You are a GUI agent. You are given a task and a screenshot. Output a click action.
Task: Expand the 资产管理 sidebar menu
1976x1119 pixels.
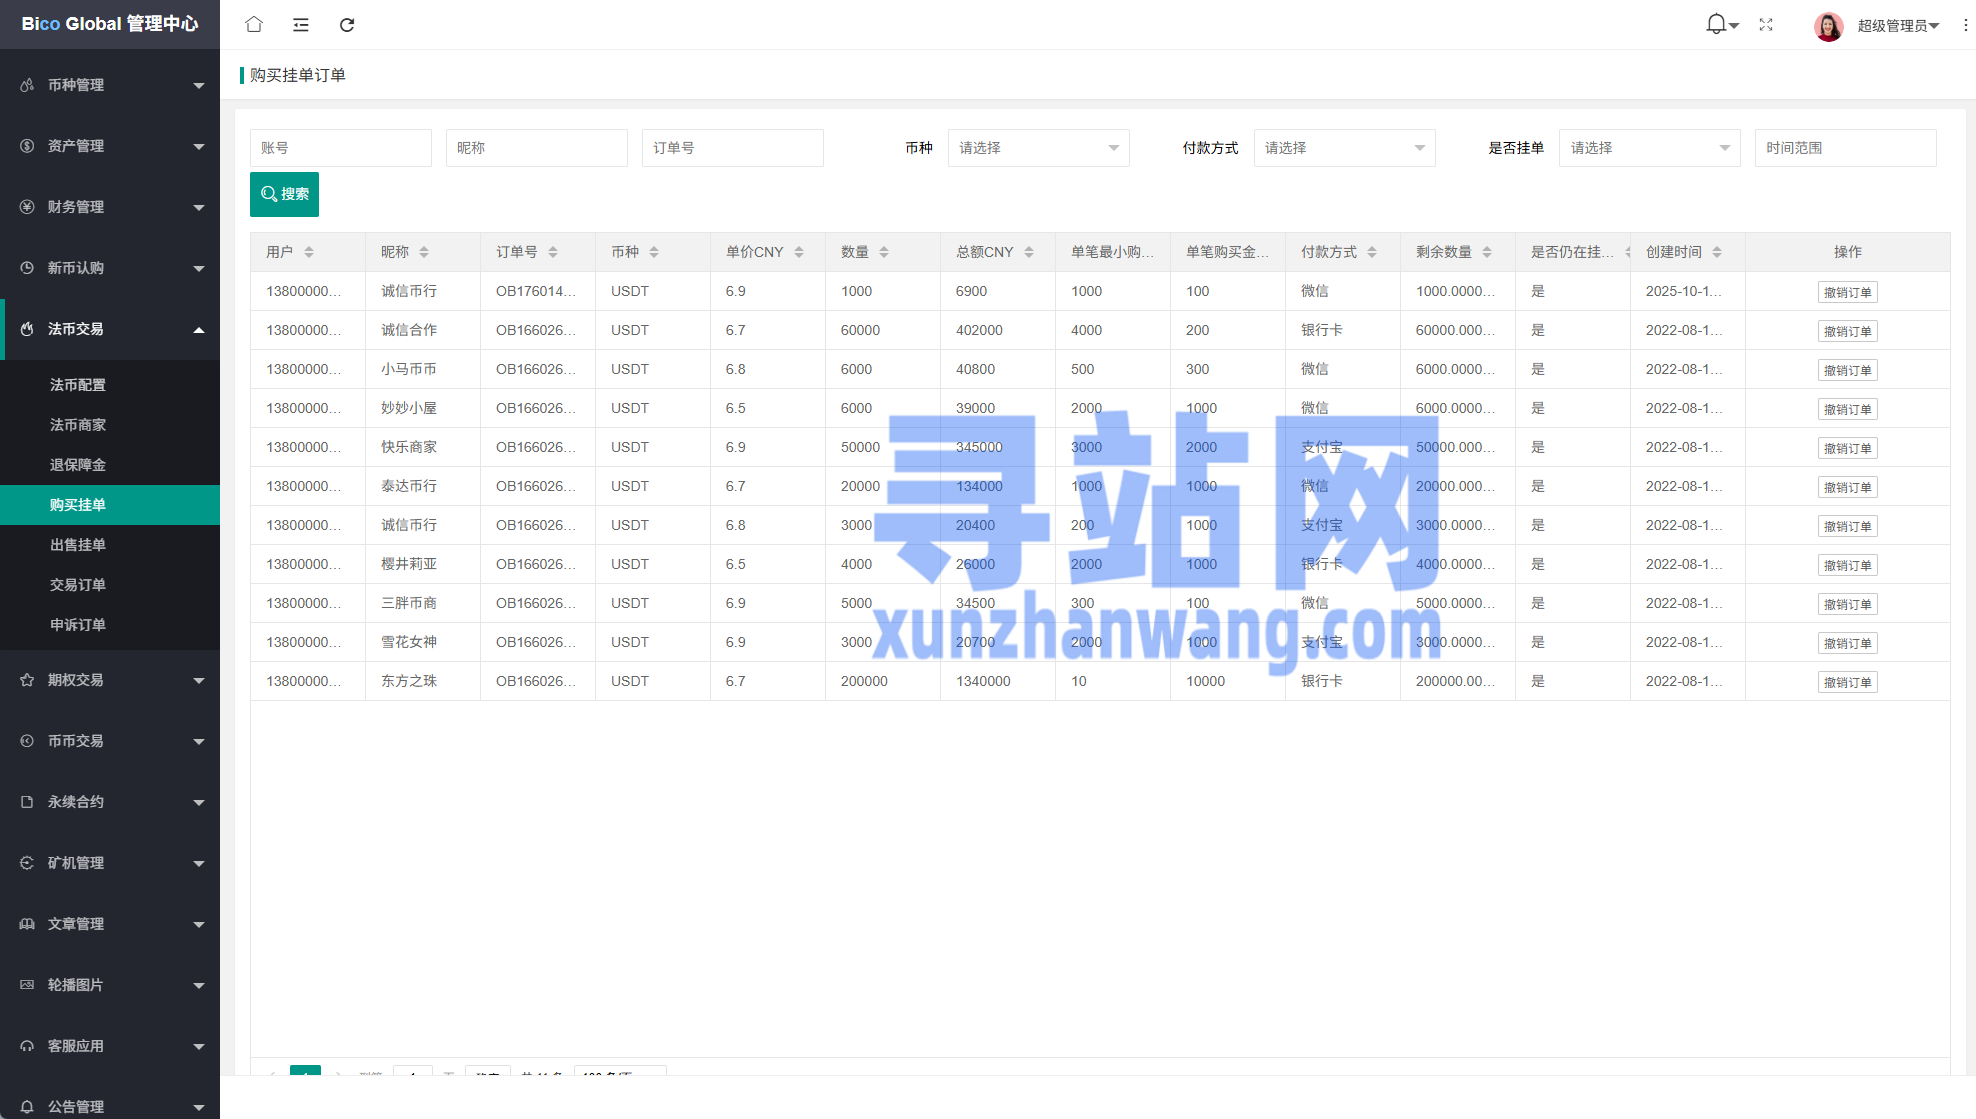click(x=110, y=146)
